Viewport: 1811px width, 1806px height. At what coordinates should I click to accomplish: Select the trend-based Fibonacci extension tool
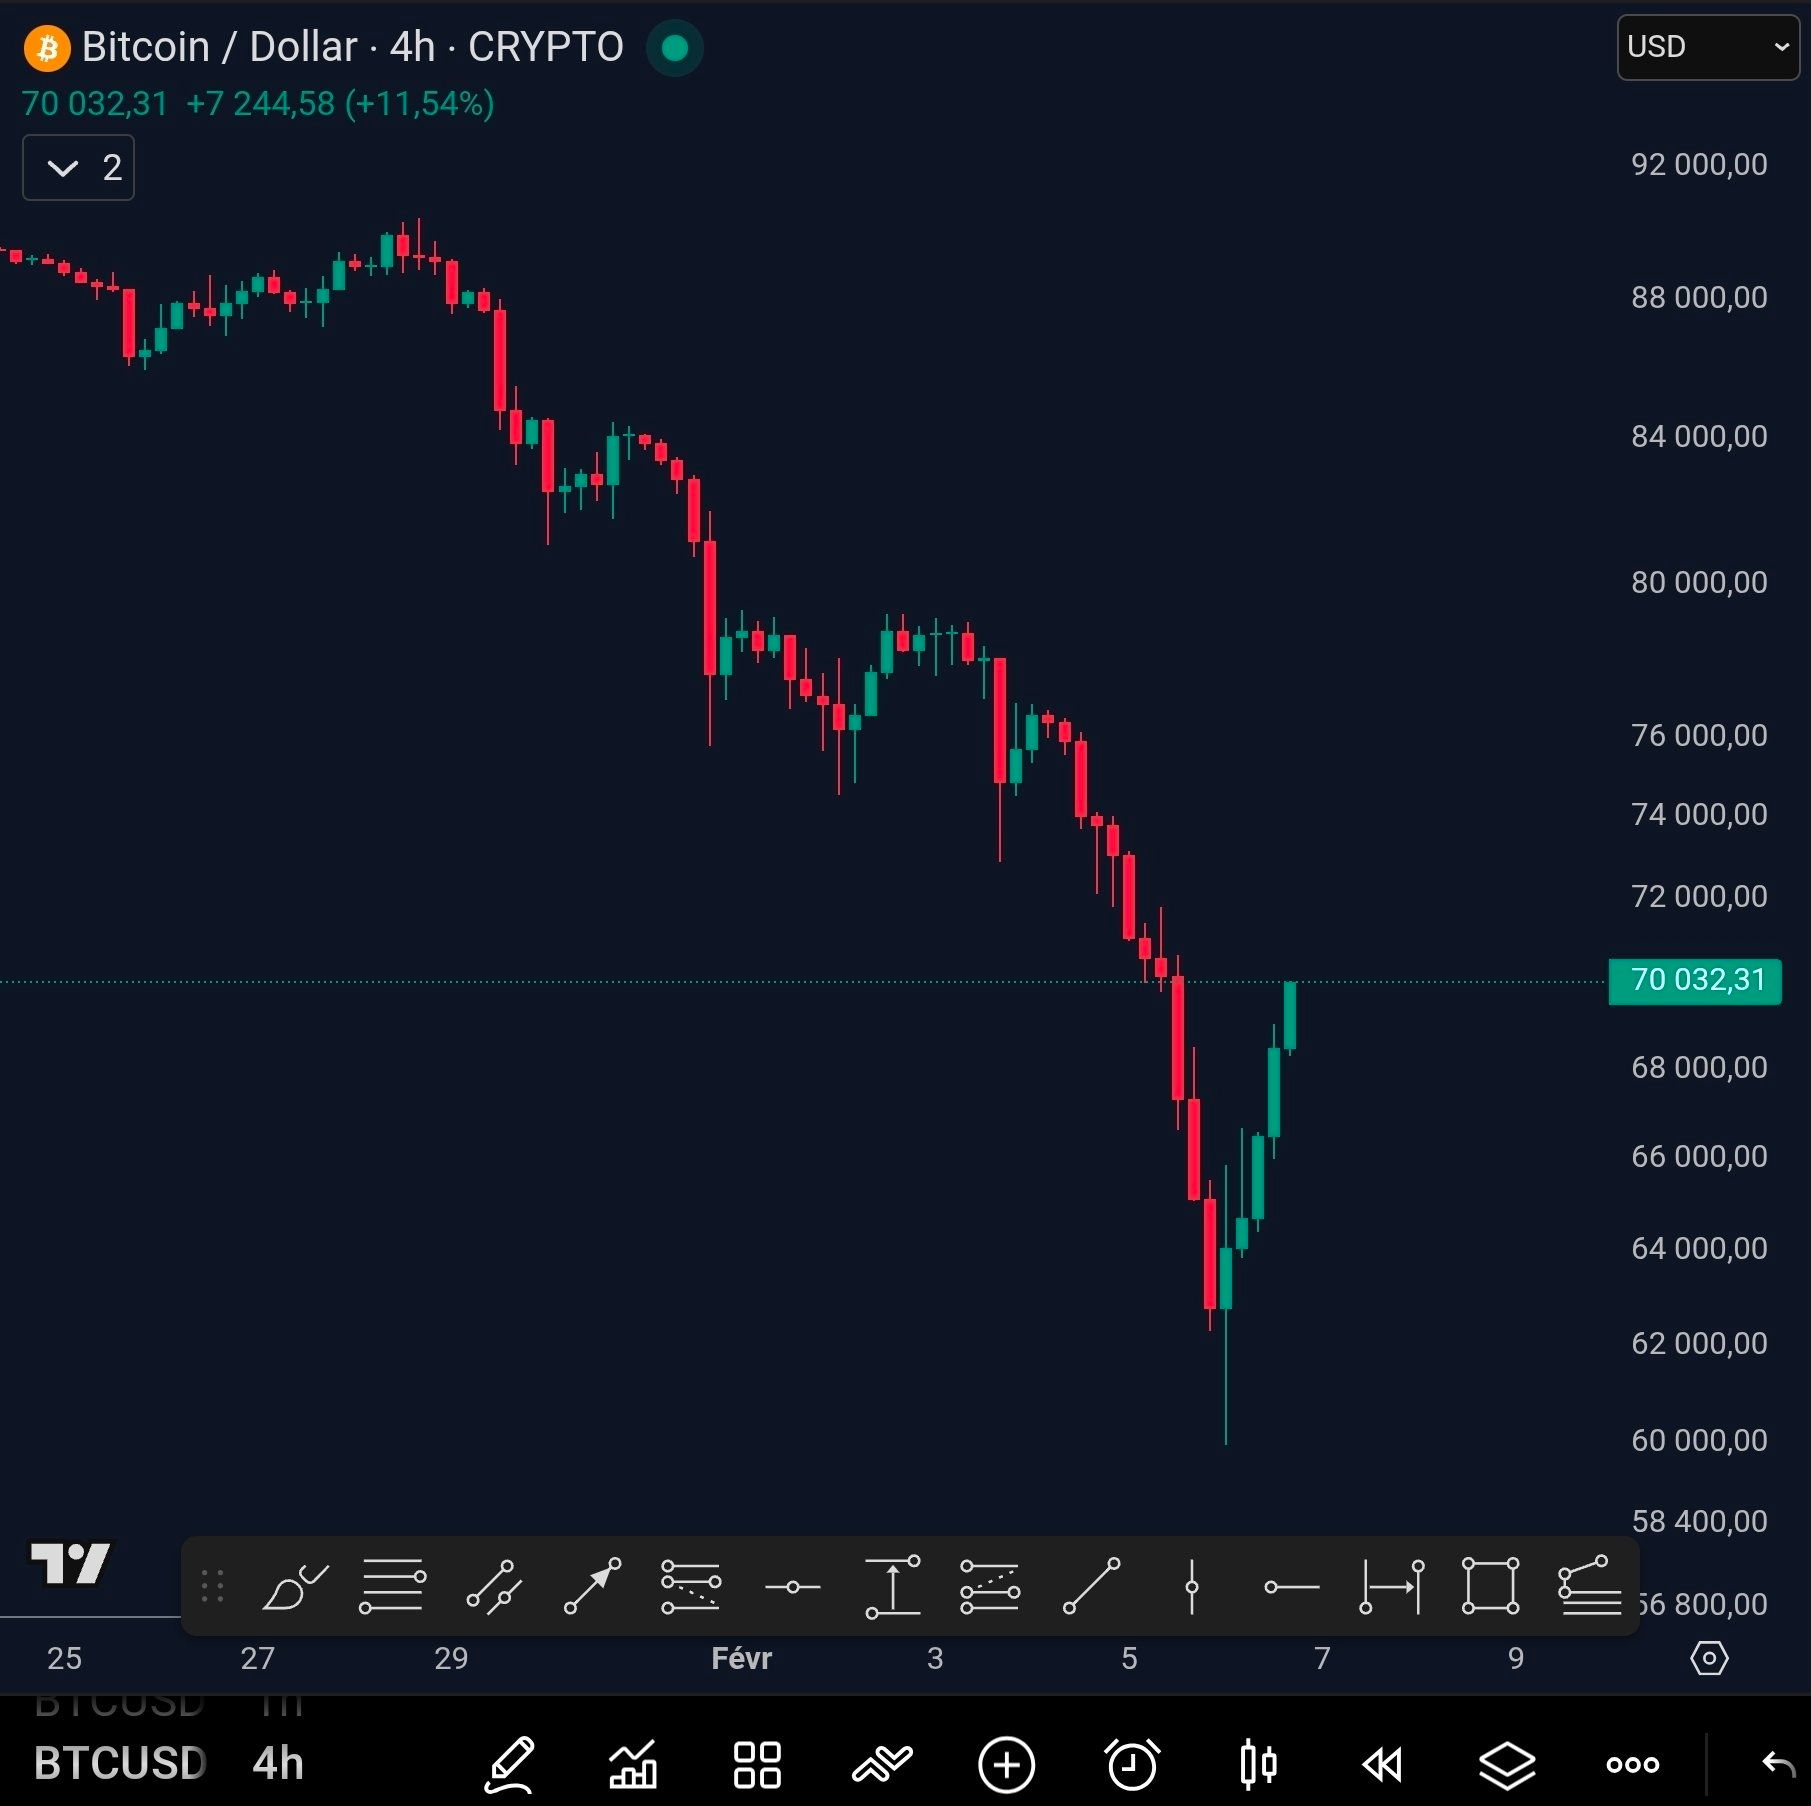tap(990, 1586)
